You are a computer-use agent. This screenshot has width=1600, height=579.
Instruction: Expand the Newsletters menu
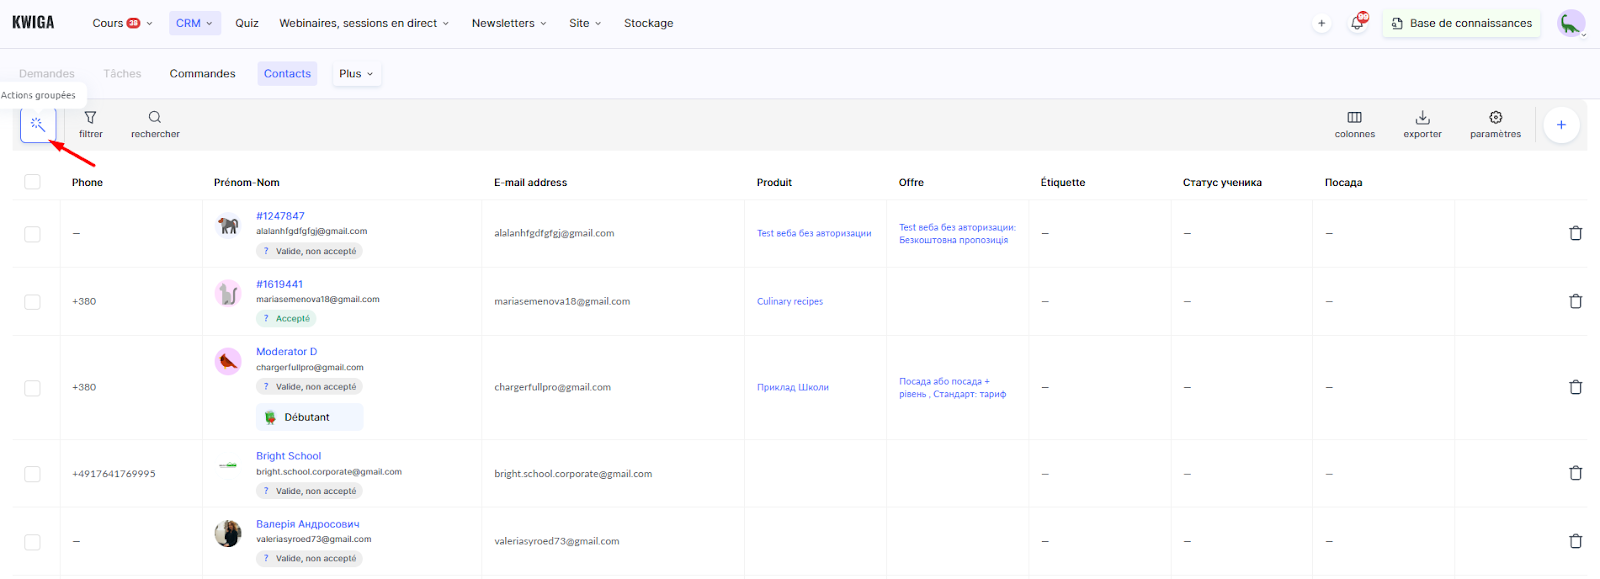pyautogui.click(x=509, y=23)
